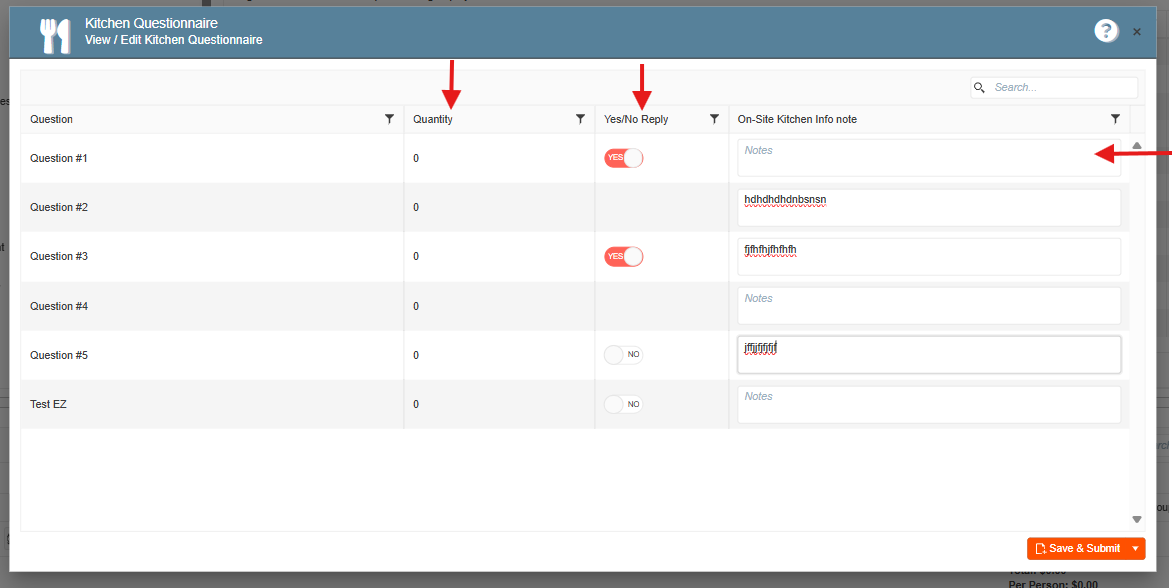Sort by On-Site Kitchen Info note header
1172x588 pixels.
point(798,120)
